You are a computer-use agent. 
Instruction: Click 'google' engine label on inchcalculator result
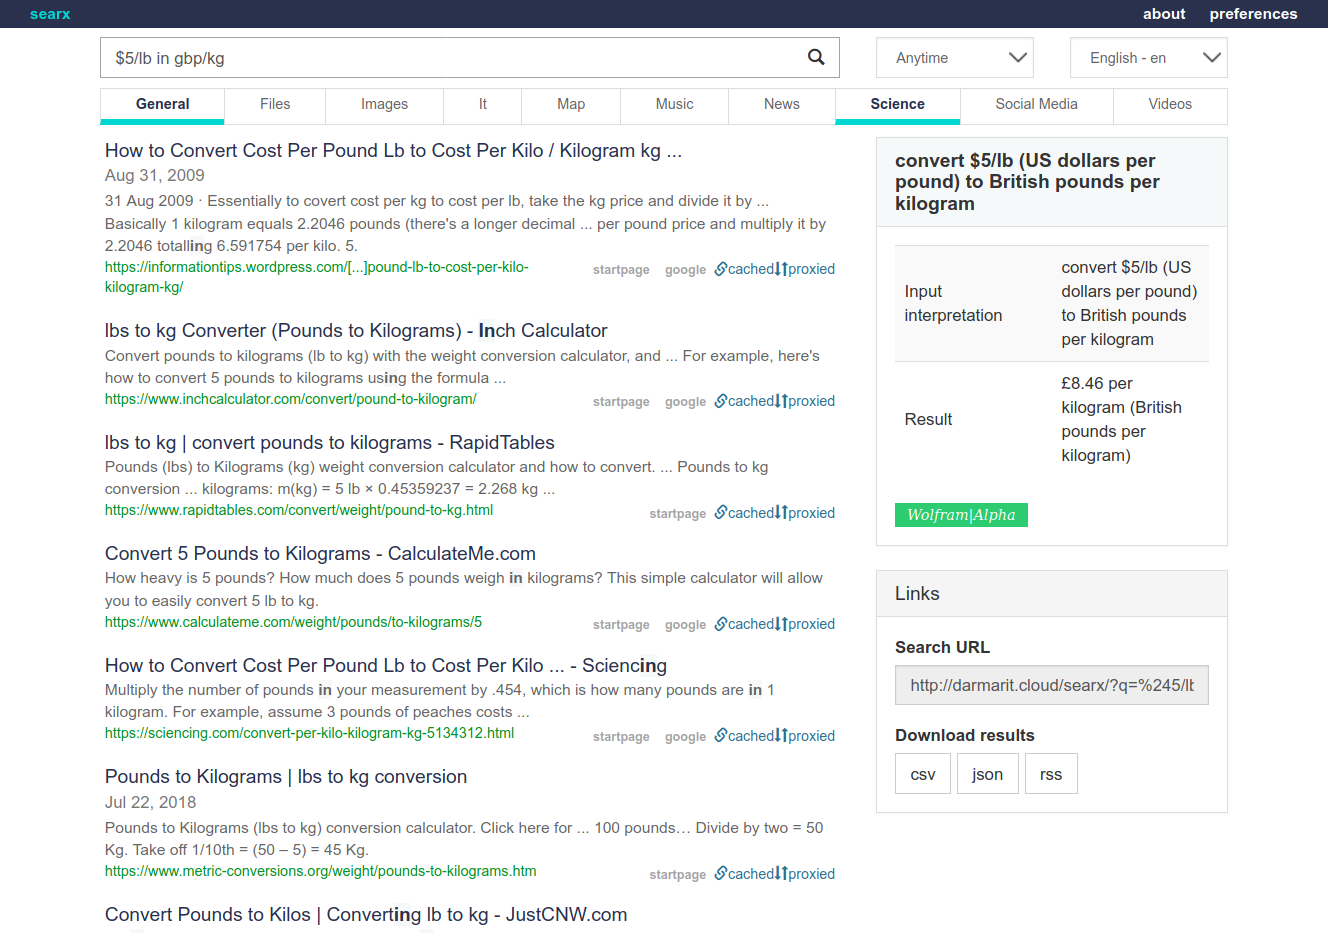tap(685, 402)
